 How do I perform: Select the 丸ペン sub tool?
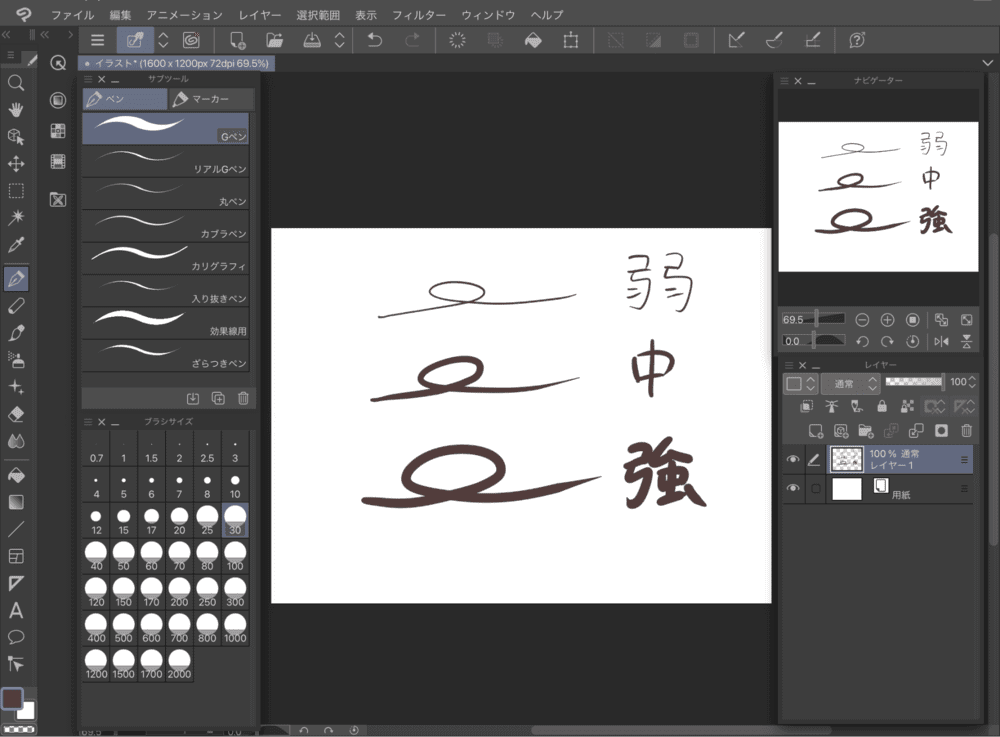(x=165, y=194)
